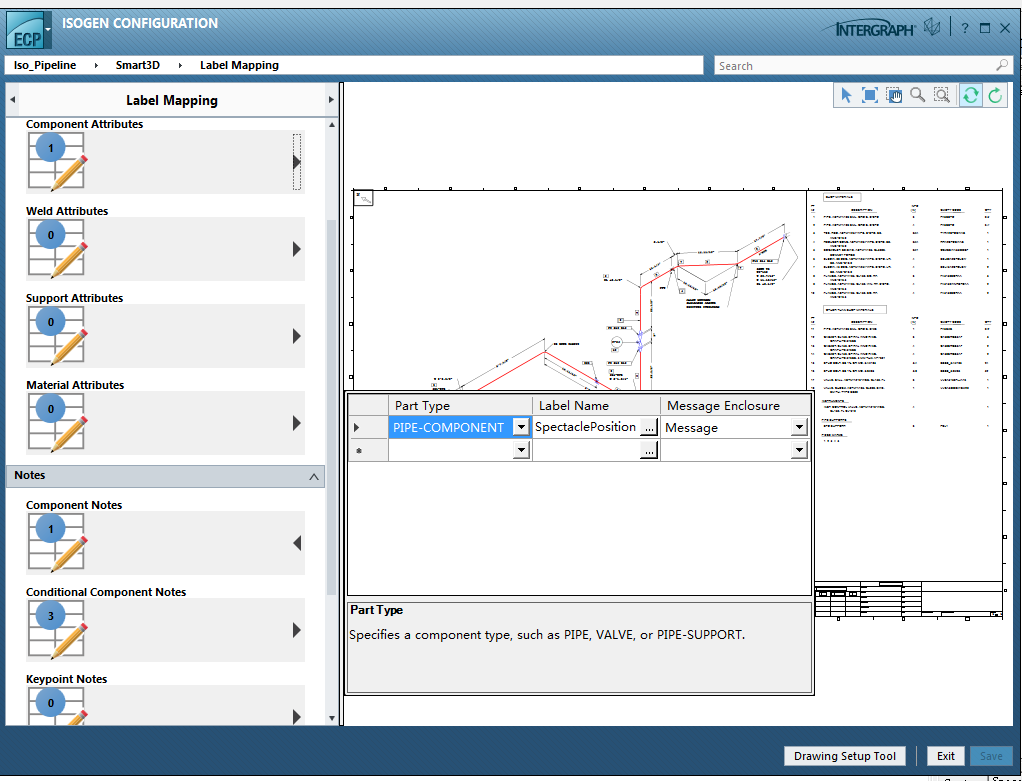
Task: Click Iso_Pipeline in breadcrumb
Action: tap(45, 65)
